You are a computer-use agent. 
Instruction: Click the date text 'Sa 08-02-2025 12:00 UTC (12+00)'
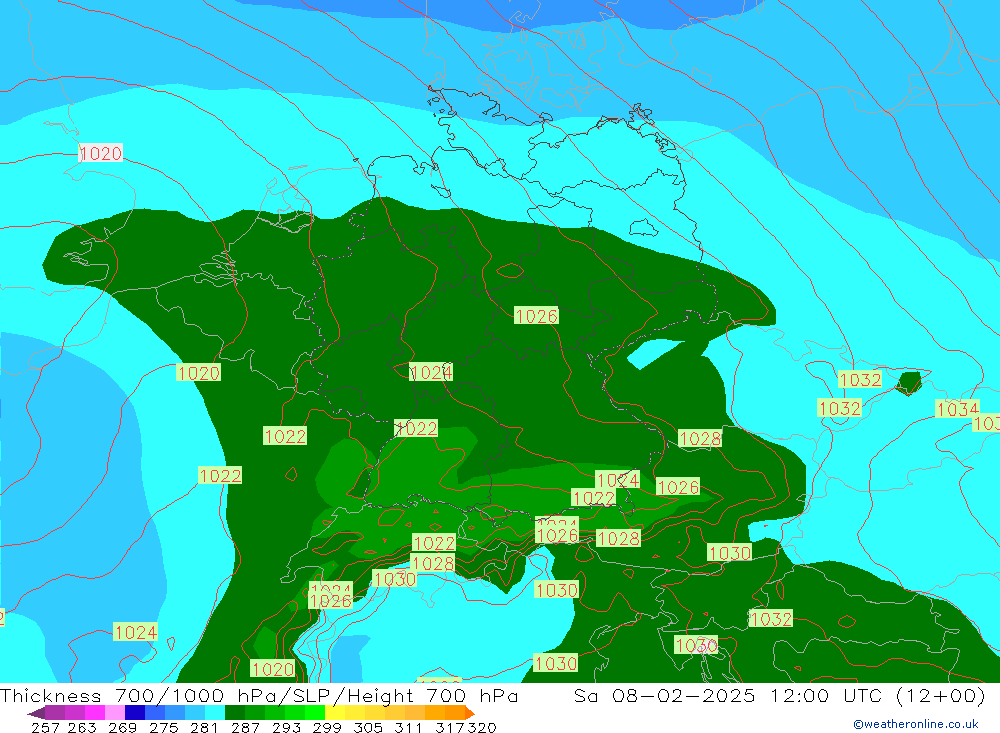pyautogui.click(x=779, y=695)
